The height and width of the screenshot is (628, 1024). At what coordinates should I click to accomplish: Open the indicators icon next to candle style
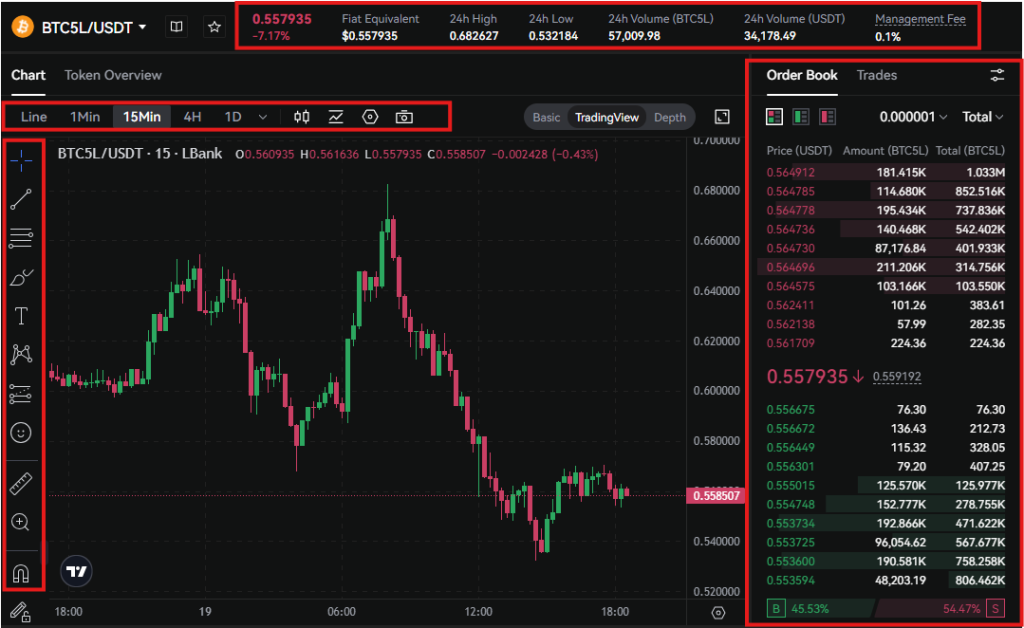336,117
